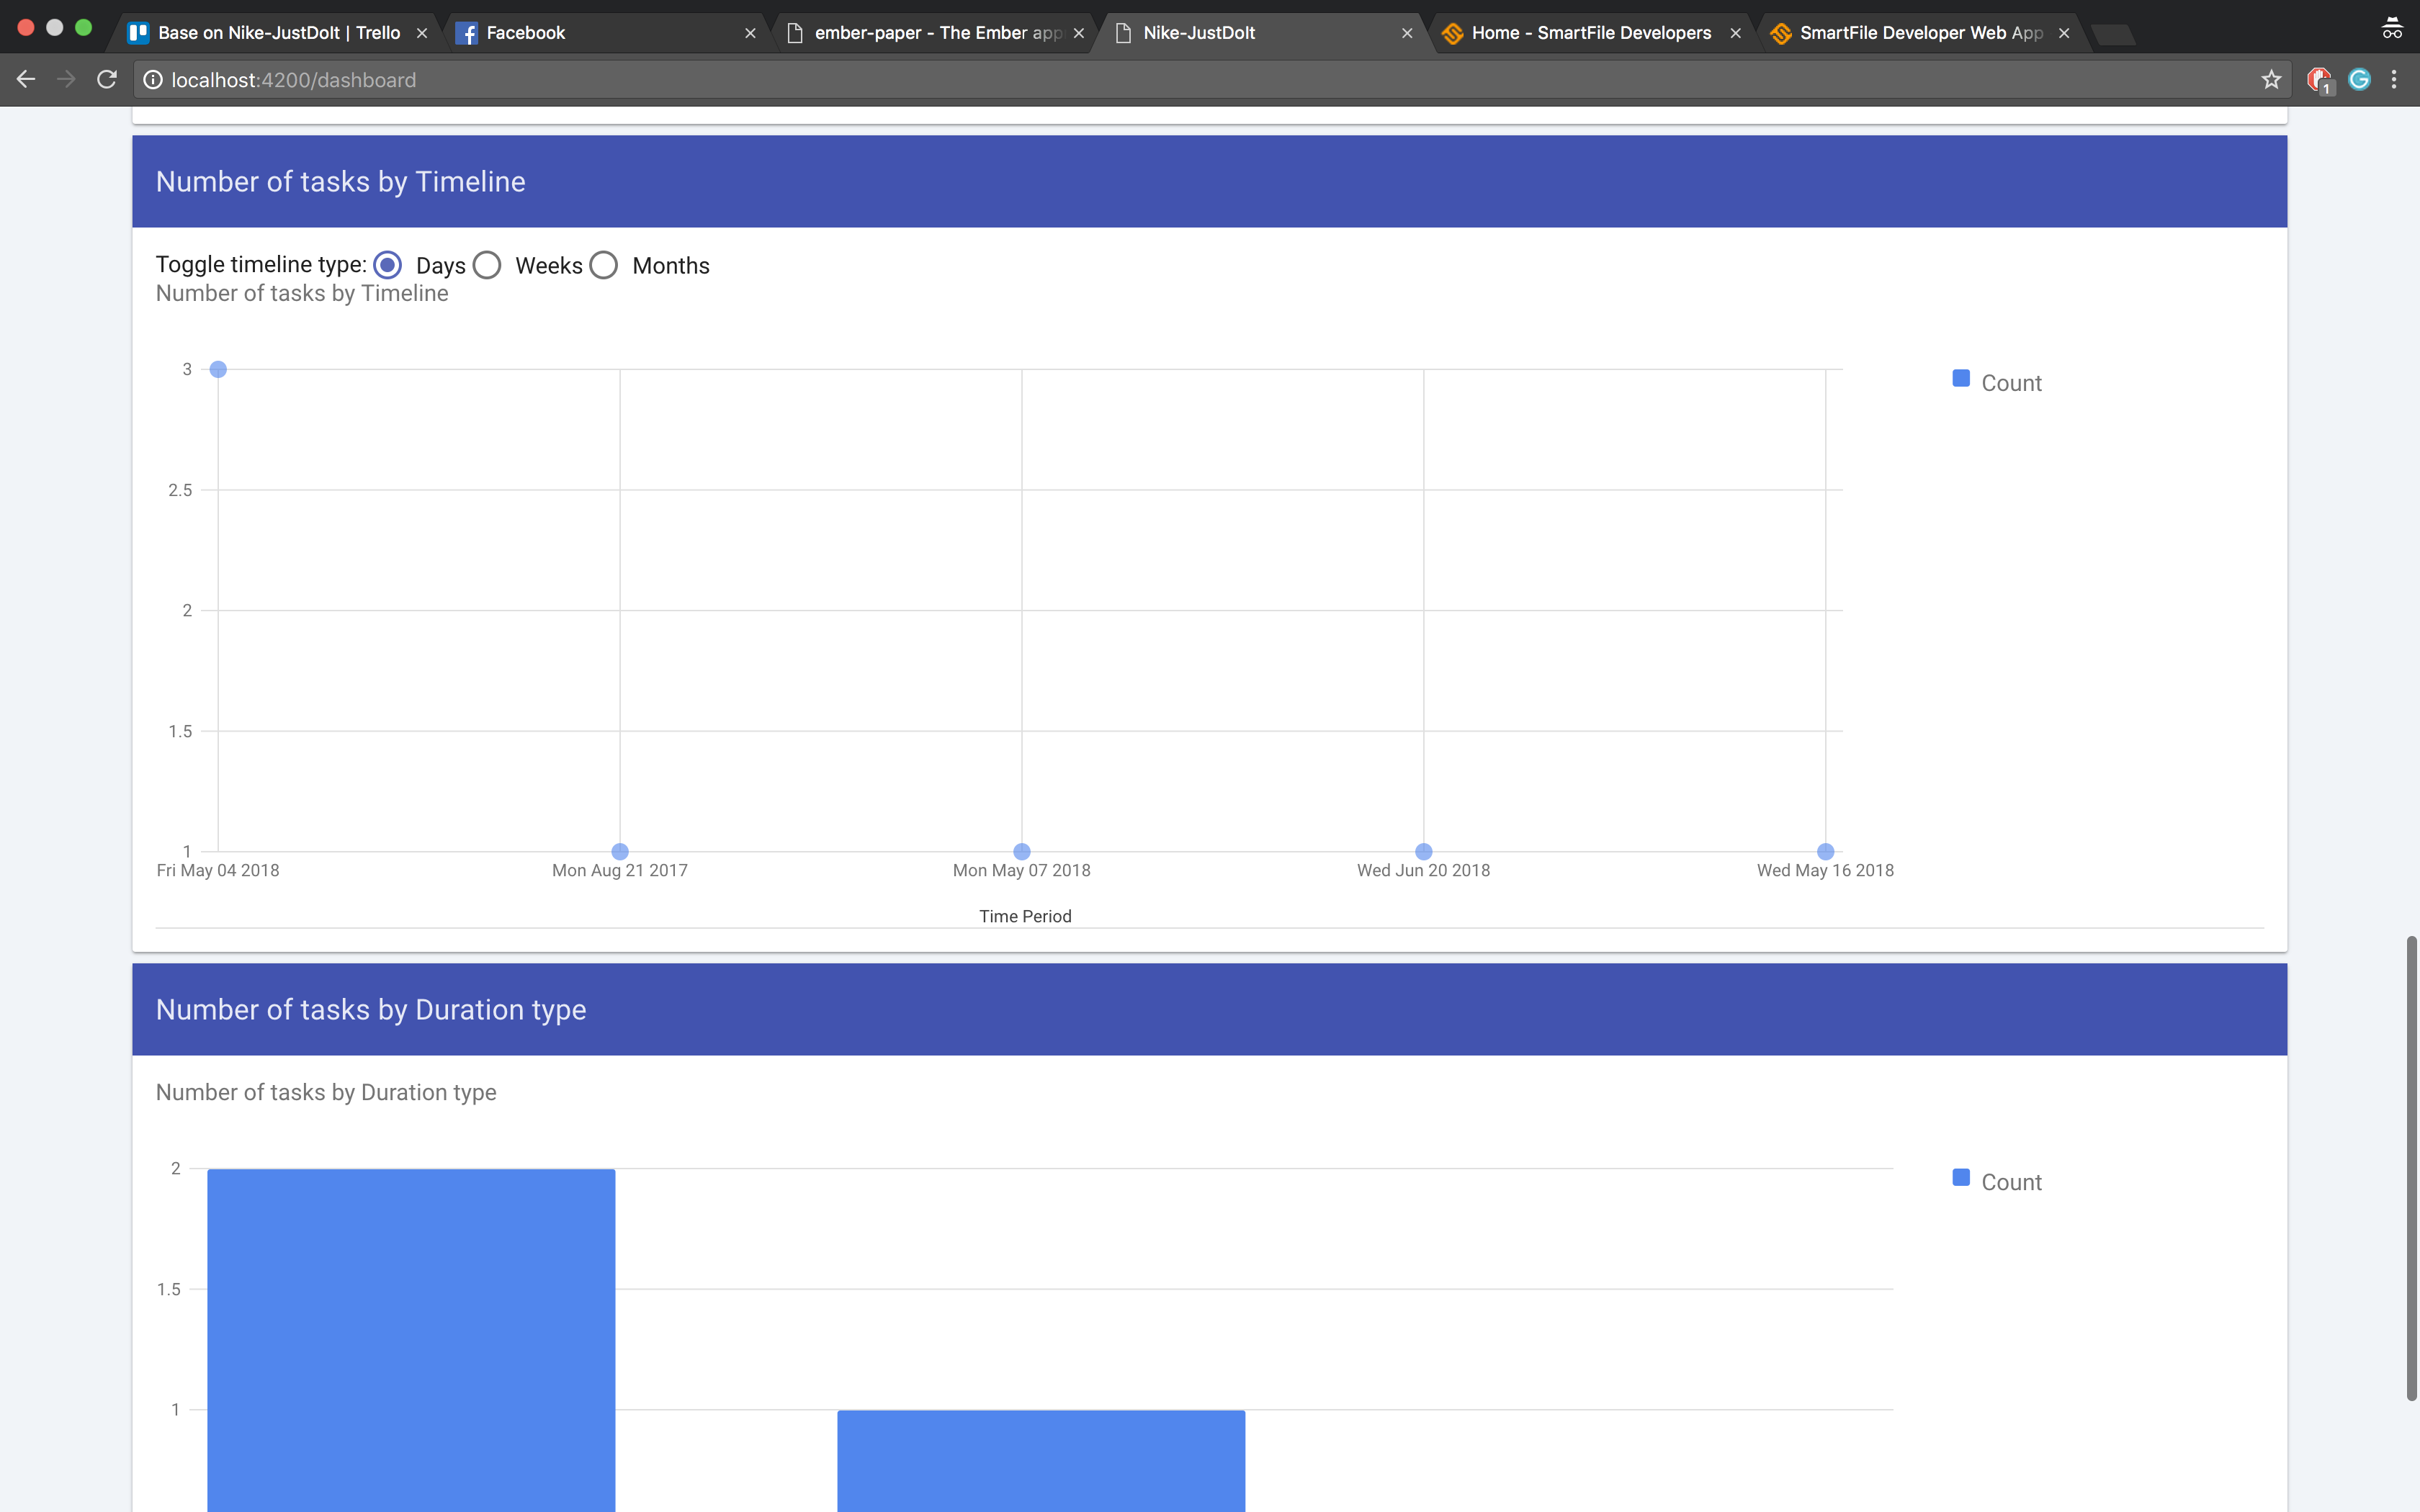The height and width of the screenshot is (1512, 2420).
Task: Reload the dashboard page
Action: [x=107, y=80]
